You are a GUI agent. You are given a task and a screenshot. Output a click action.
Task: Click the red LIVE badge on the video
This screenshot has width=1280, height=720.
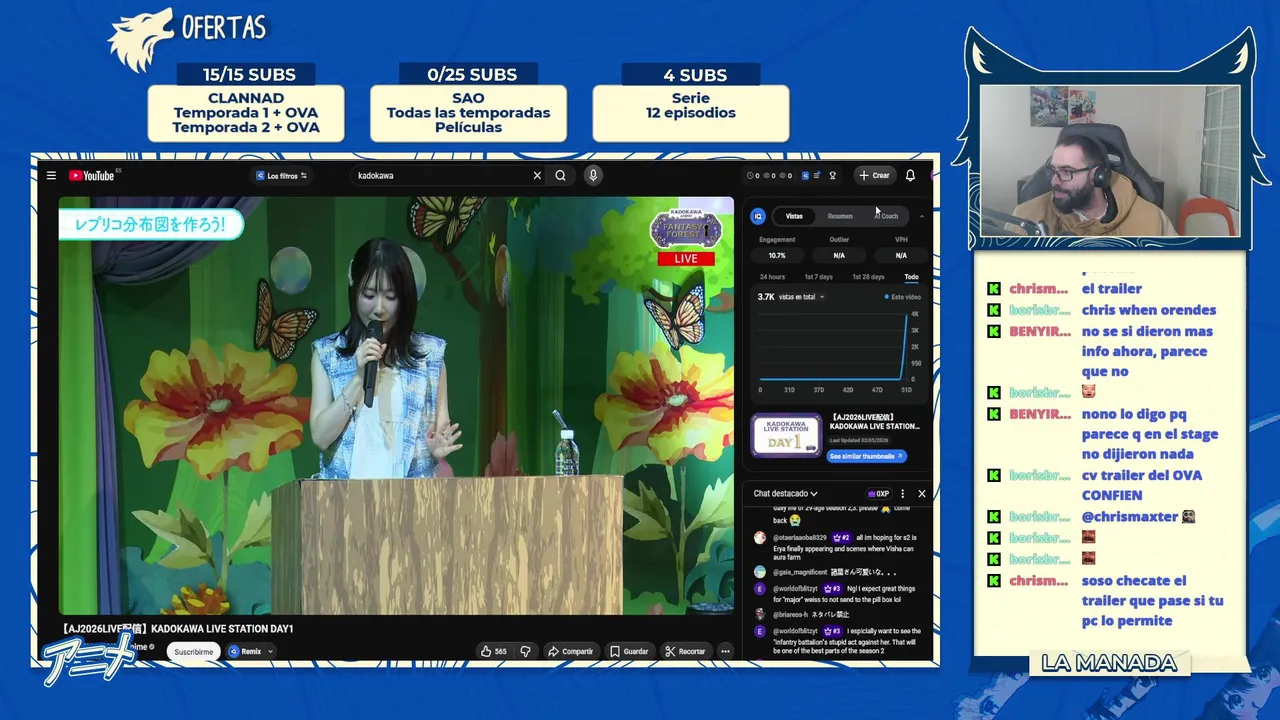click(x=686, y=258)
